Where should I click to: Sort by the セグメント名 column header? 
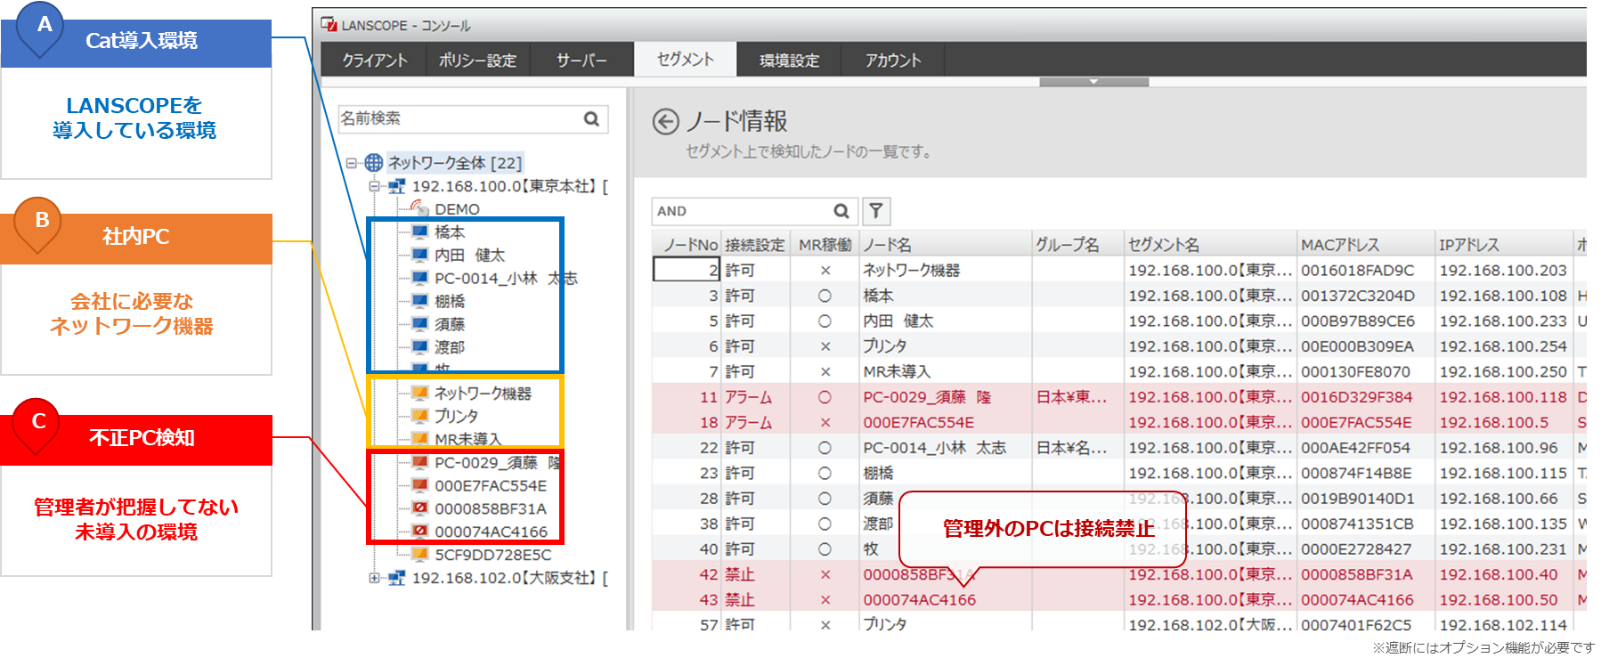tap(1210, 245)
